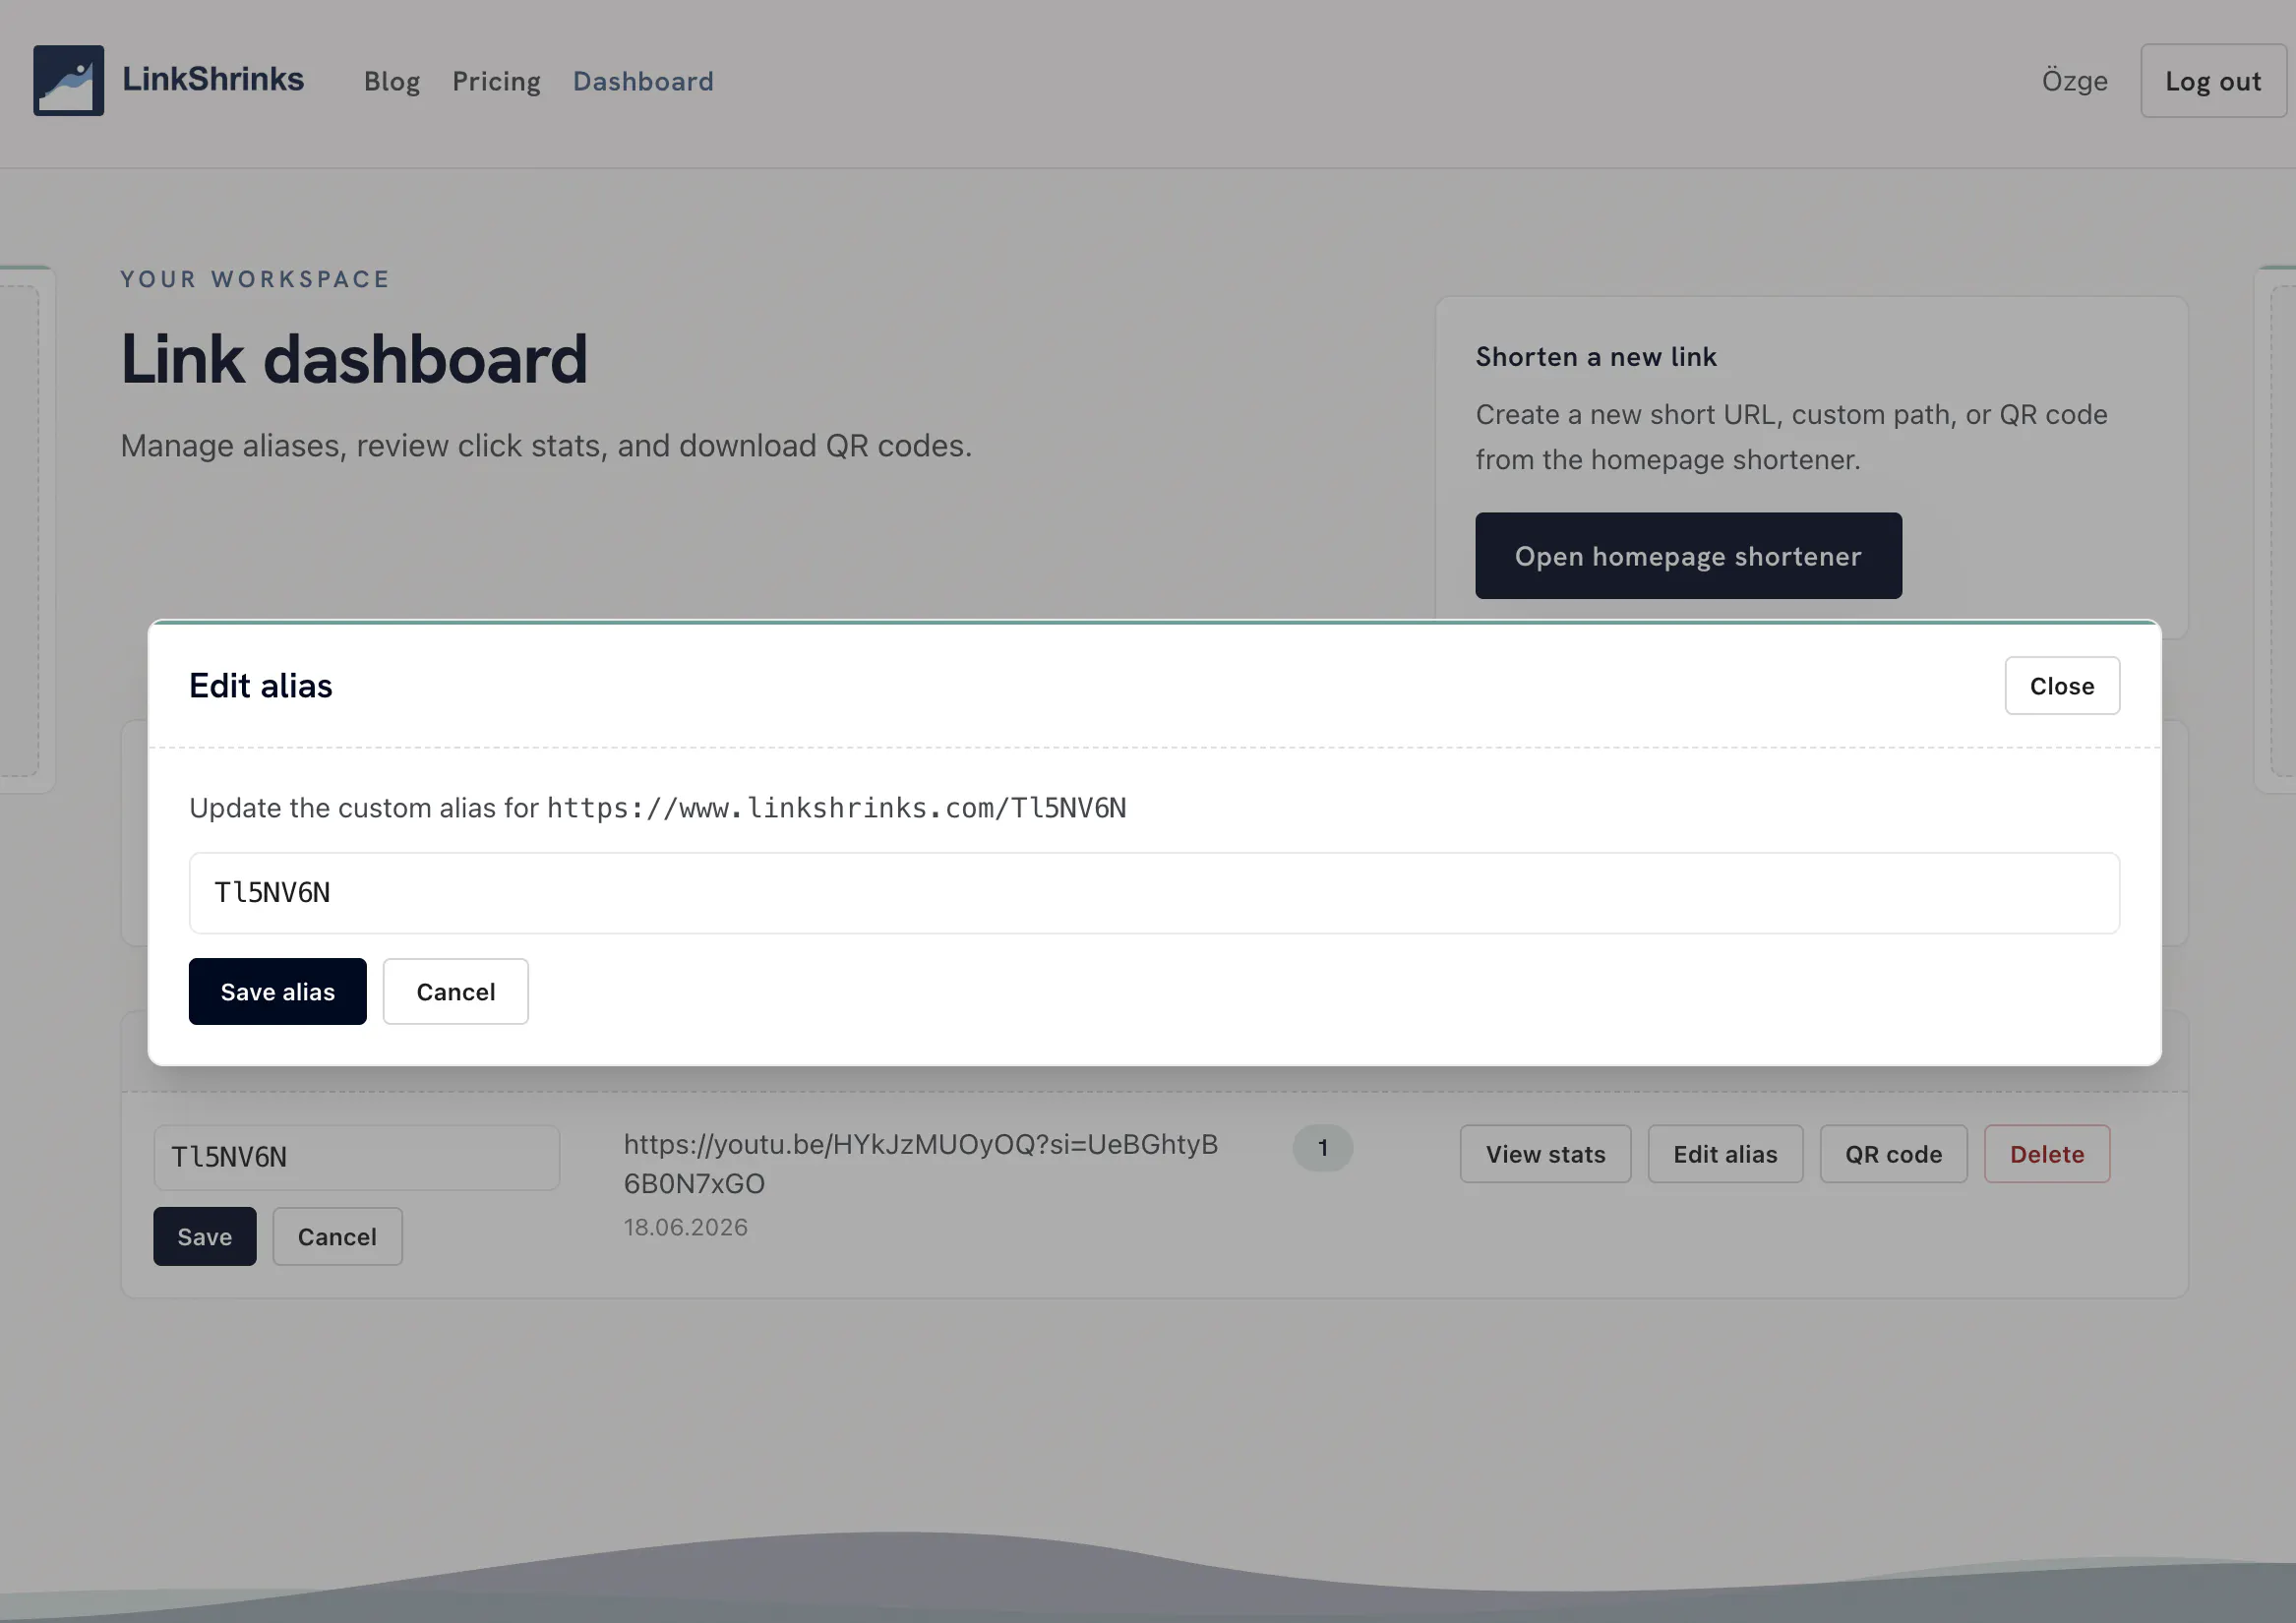Cancel the Edit alias dialog
Image resolution: width=2296 pixels, height=1623 pixels.
[455, 992]
